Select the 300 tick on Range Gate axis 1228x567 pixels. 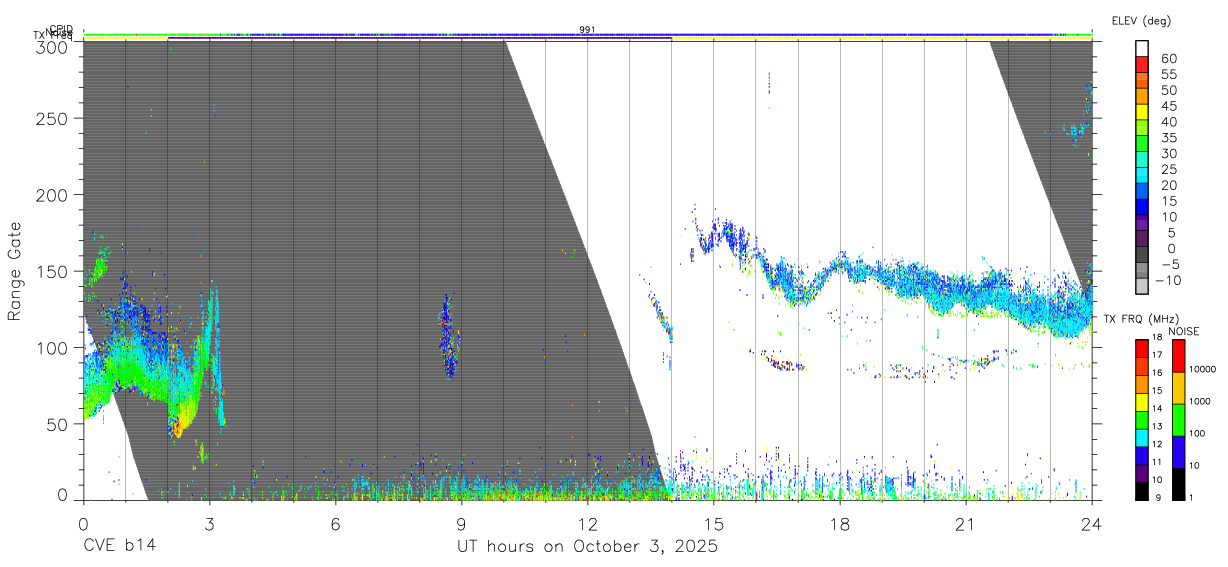53,46
